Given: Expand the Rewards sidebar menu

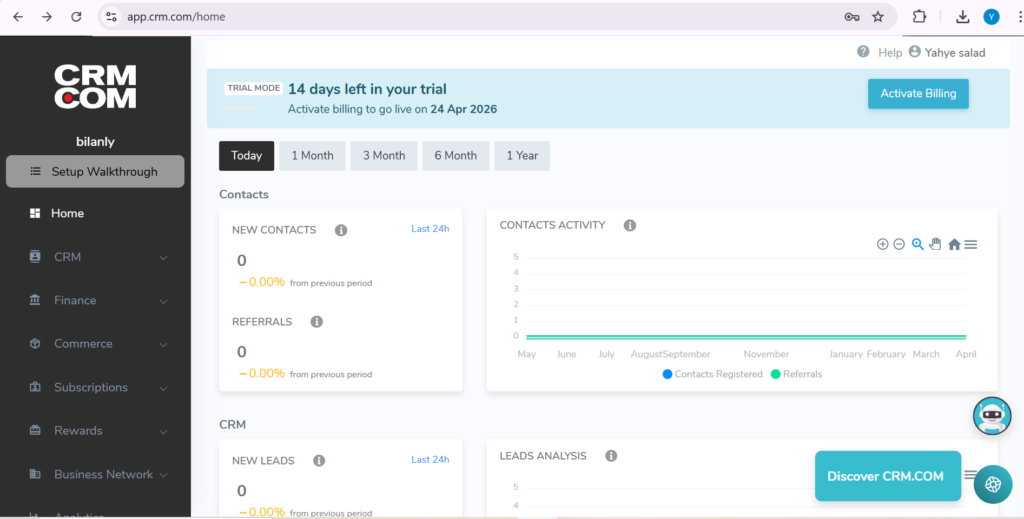Looking at the screenshot, I should (x=95, y=431).
